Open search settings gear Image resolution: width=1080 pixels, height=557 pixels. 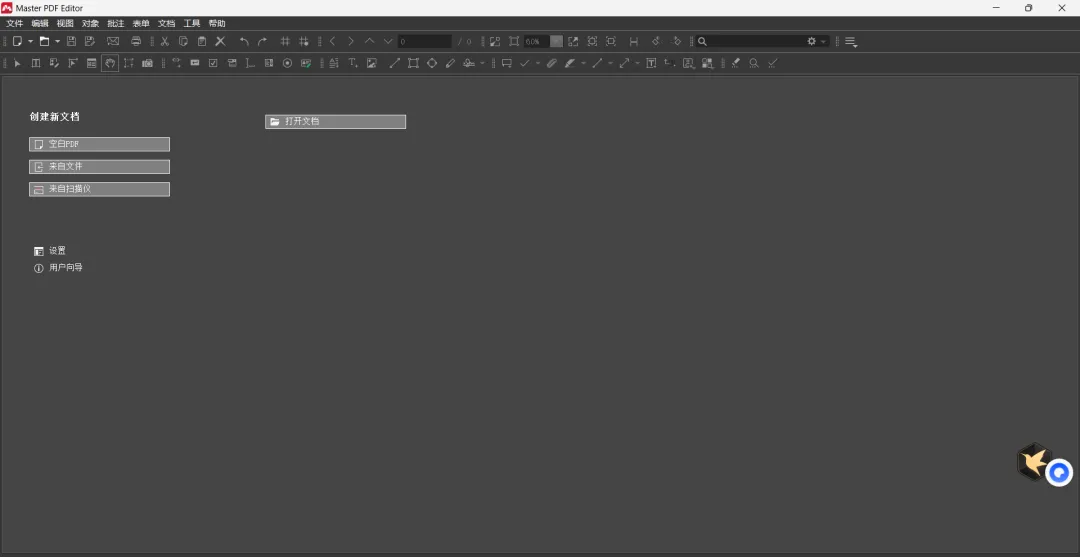812,41
